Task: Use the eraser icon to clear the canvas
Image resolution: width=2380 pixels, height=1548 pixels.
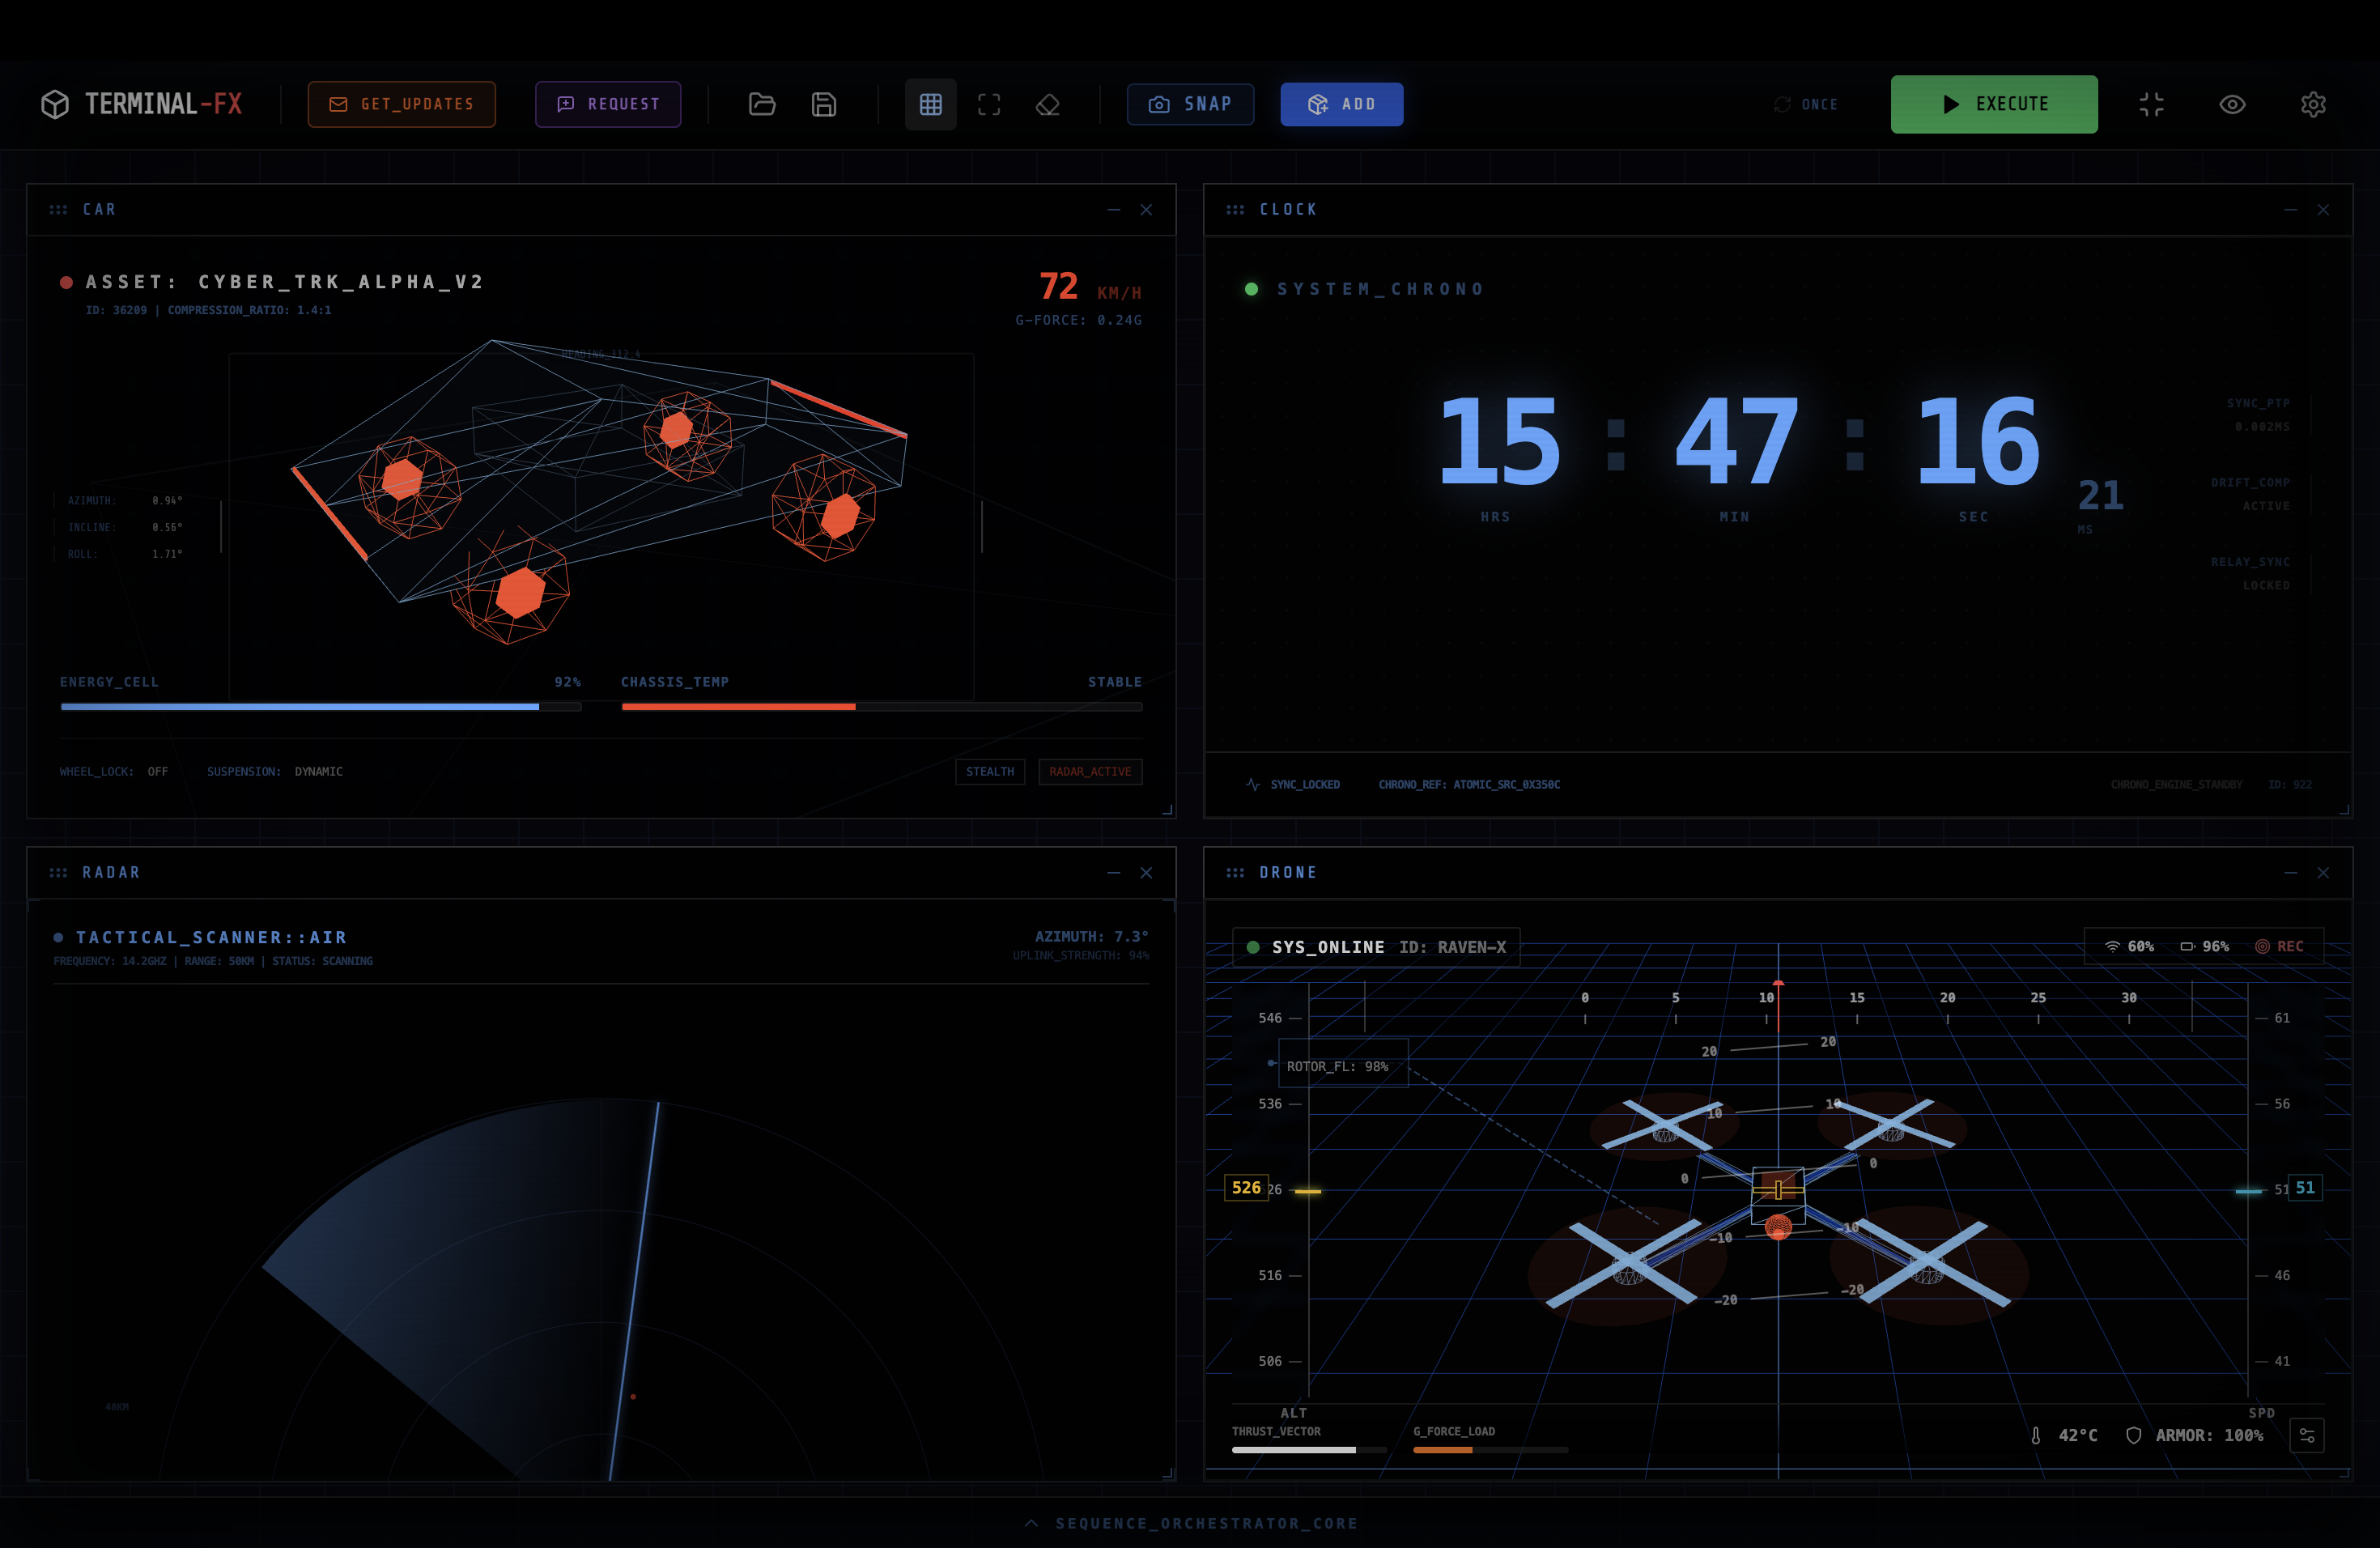Action: (1048, 104)
